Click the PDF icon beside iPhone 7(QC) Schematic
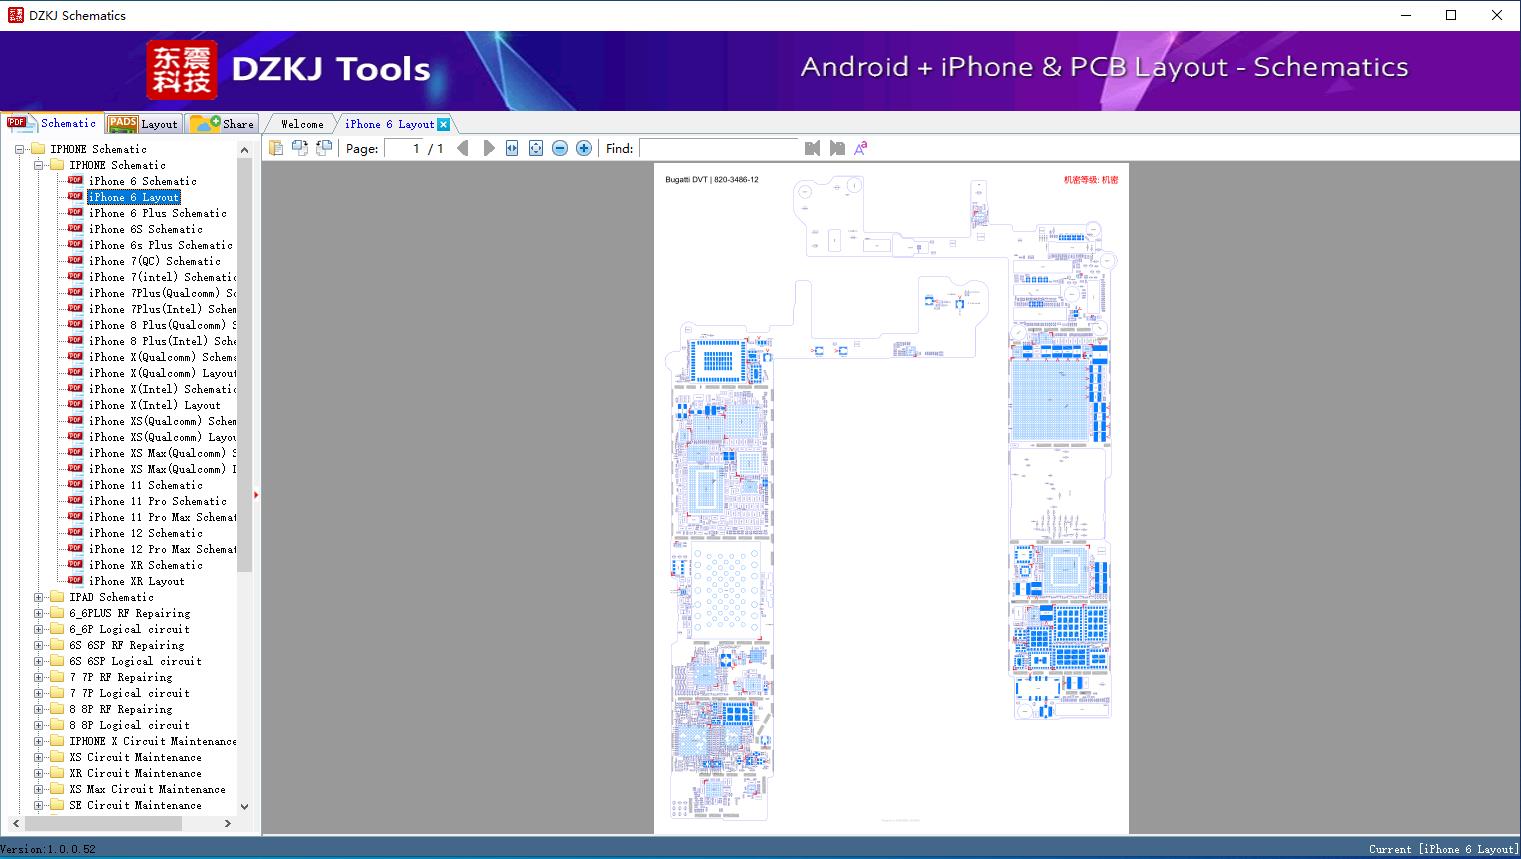Viewport: 1521px width, 859px height. 75,261
